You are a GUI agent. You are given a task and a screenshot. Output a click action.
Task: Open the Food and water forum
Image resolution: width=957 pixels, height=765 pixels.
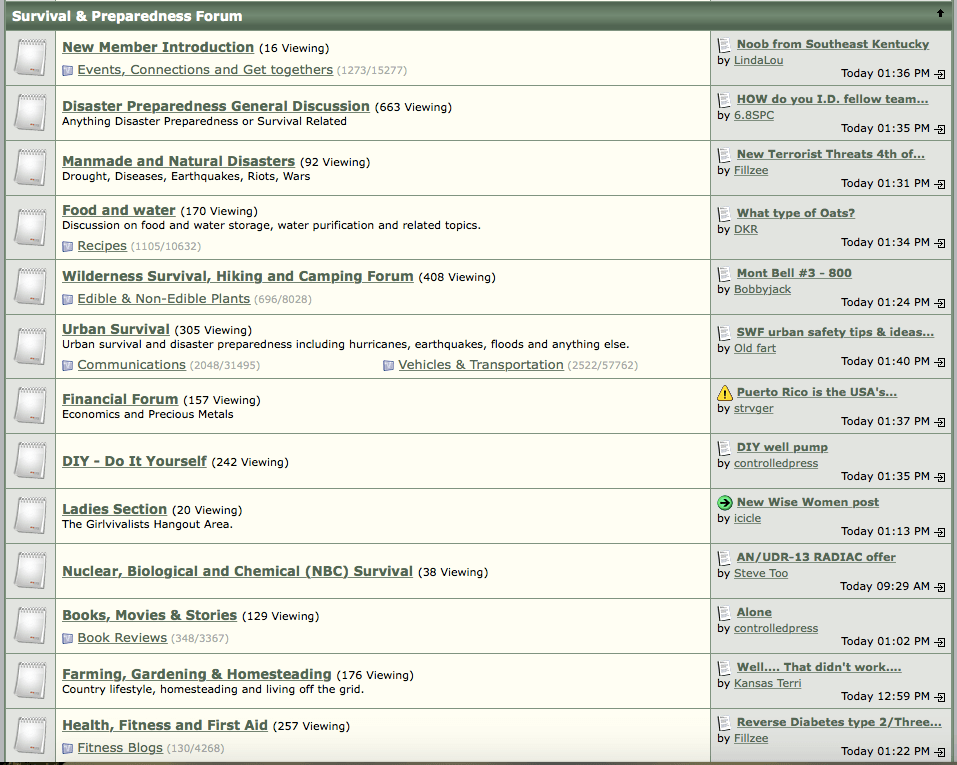pyautogui.click(x=119, y=210)
